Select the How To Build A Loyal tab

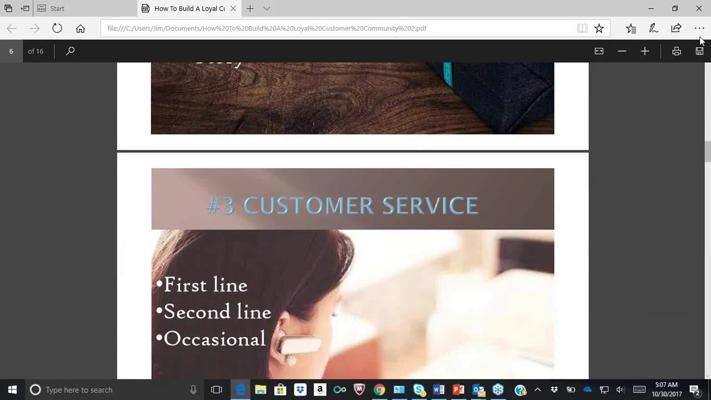189,8
